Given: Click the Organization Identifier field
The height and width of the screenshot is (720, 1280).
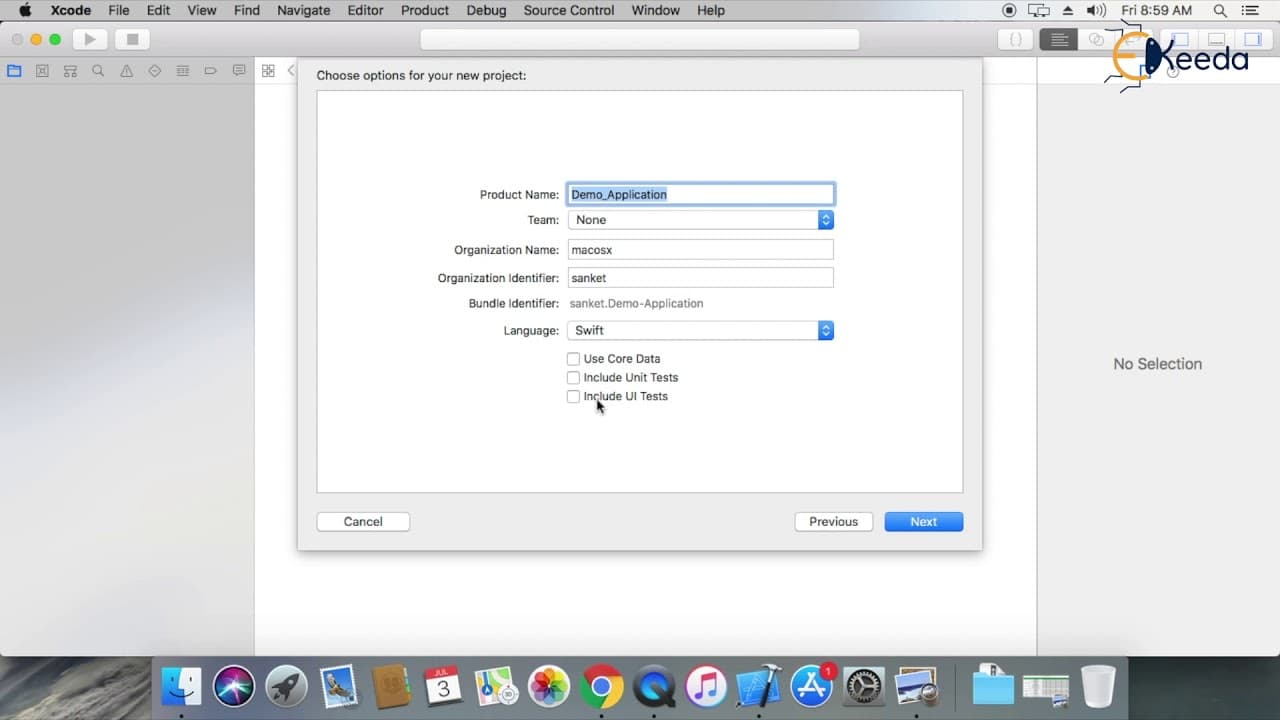Looking at the screenshot, I should point(701,278).
